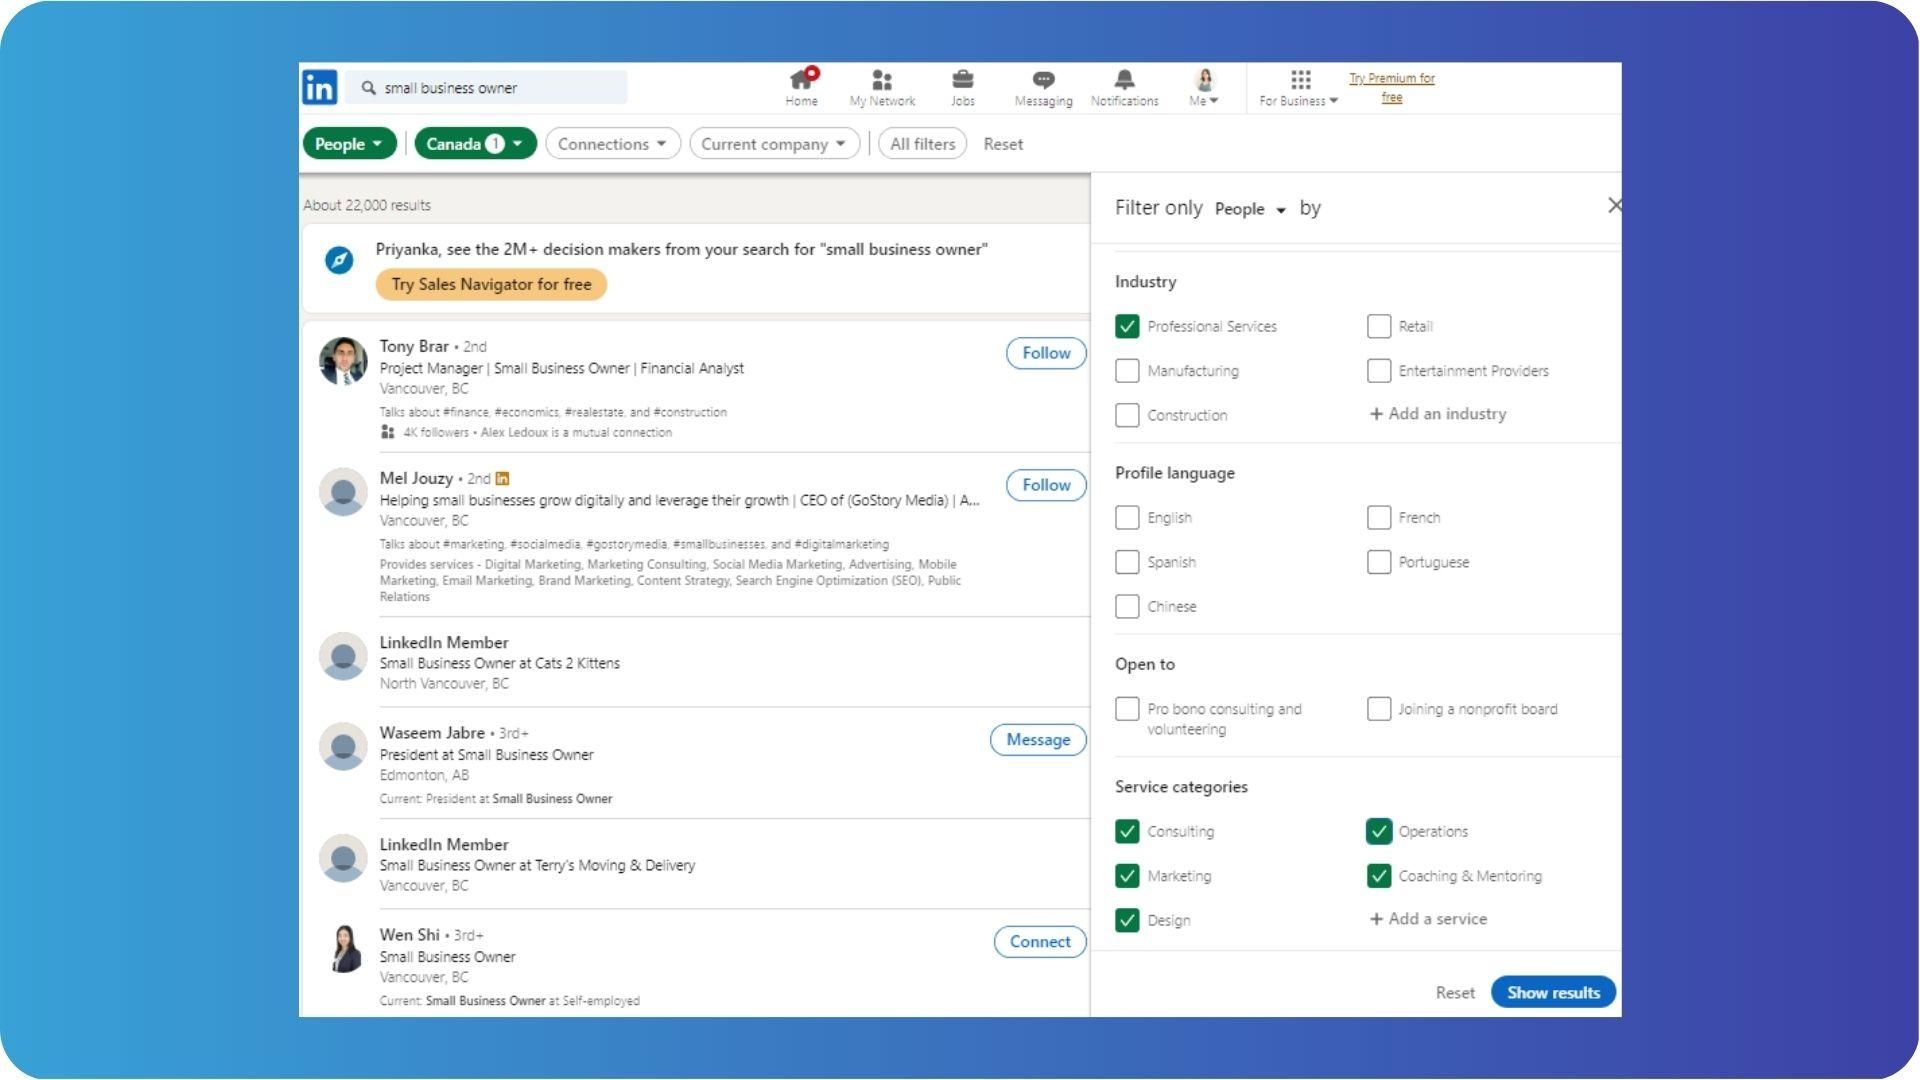Check Joining a nonprofit board

tap(1379, 709)
